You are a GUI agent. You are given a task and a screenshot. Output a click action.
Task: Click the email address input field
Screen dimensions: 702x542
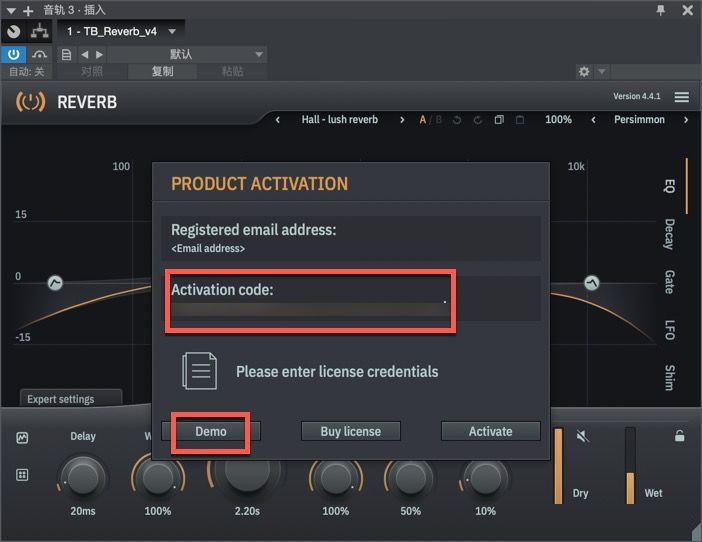click(351, 239)
